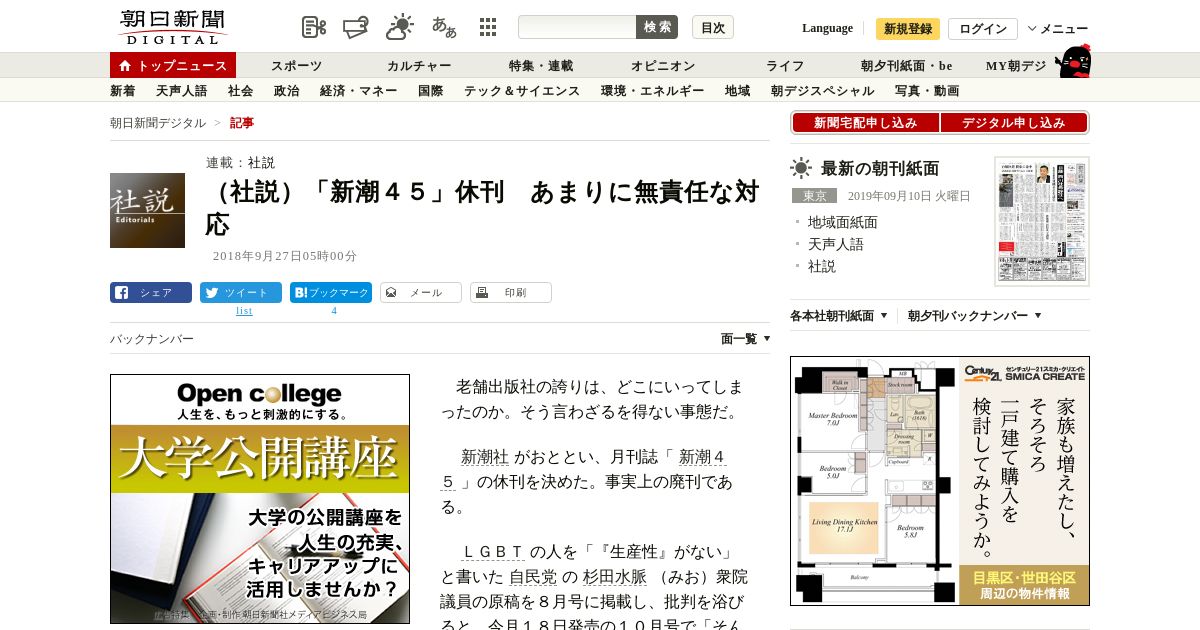The image size is (1200, 630).
Task: Tweet this article (ツイート)
Action: pyautogui.click(x=241, y=293)
